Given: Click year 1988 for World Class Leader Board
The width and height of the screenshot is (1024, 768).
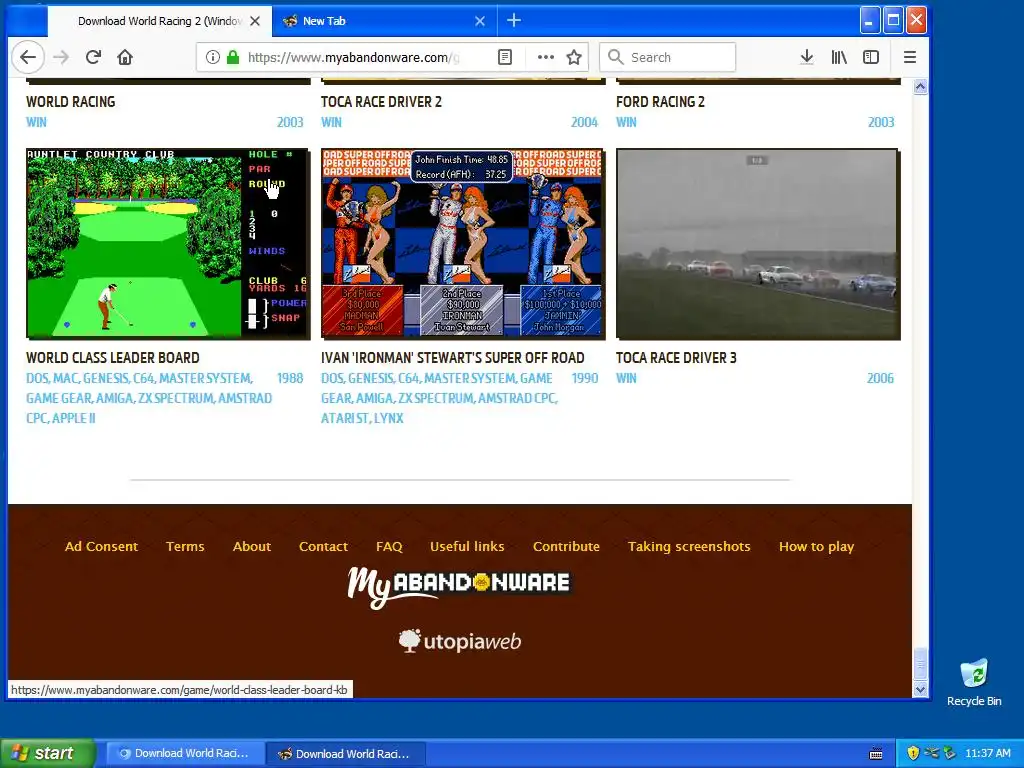Looking at the screenshot, I should pyautogui.click(x=290, y=378).
